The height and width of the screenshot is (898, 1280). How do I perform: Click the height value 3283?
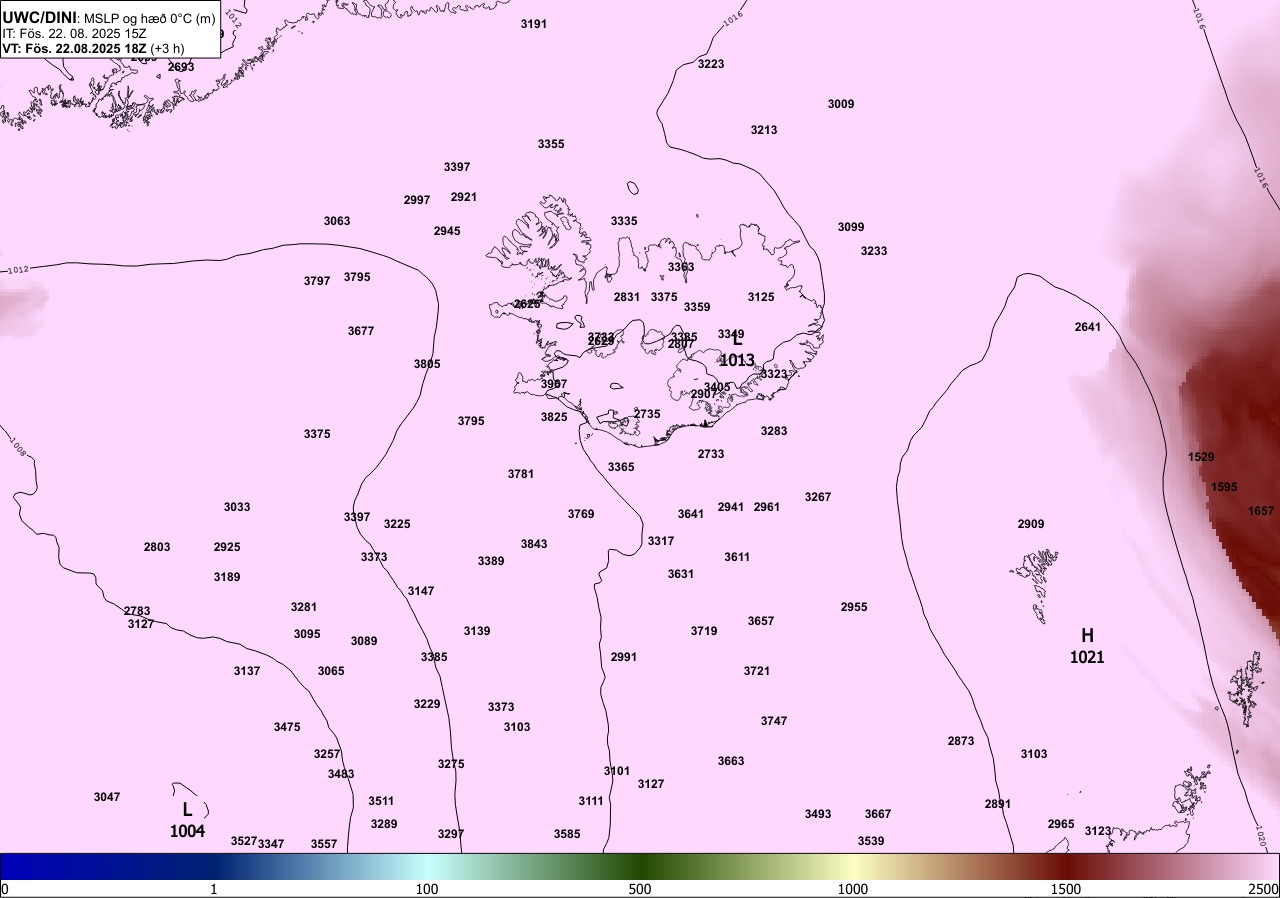pos(774,431)
